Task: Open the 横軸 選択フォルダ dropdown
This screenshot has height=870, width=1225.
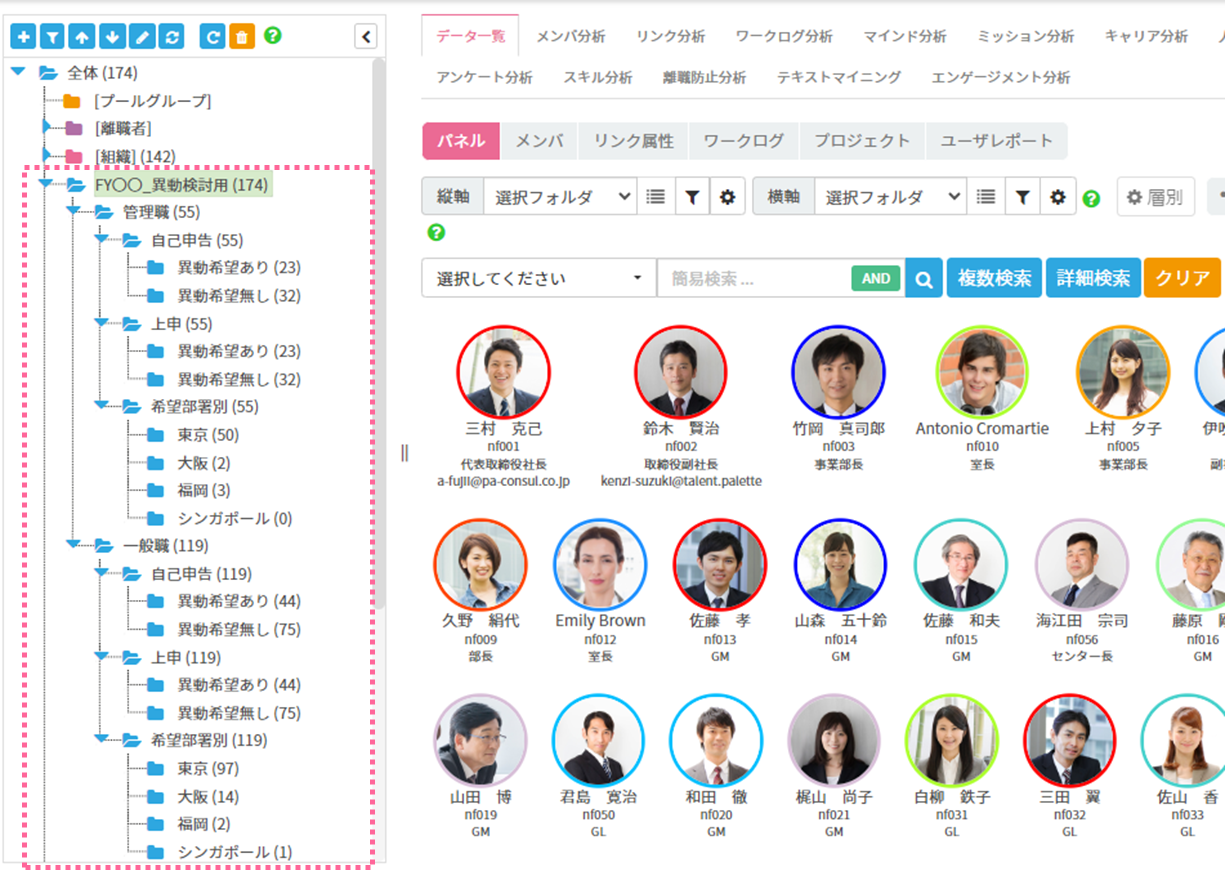Action: (x=891, y=197)
